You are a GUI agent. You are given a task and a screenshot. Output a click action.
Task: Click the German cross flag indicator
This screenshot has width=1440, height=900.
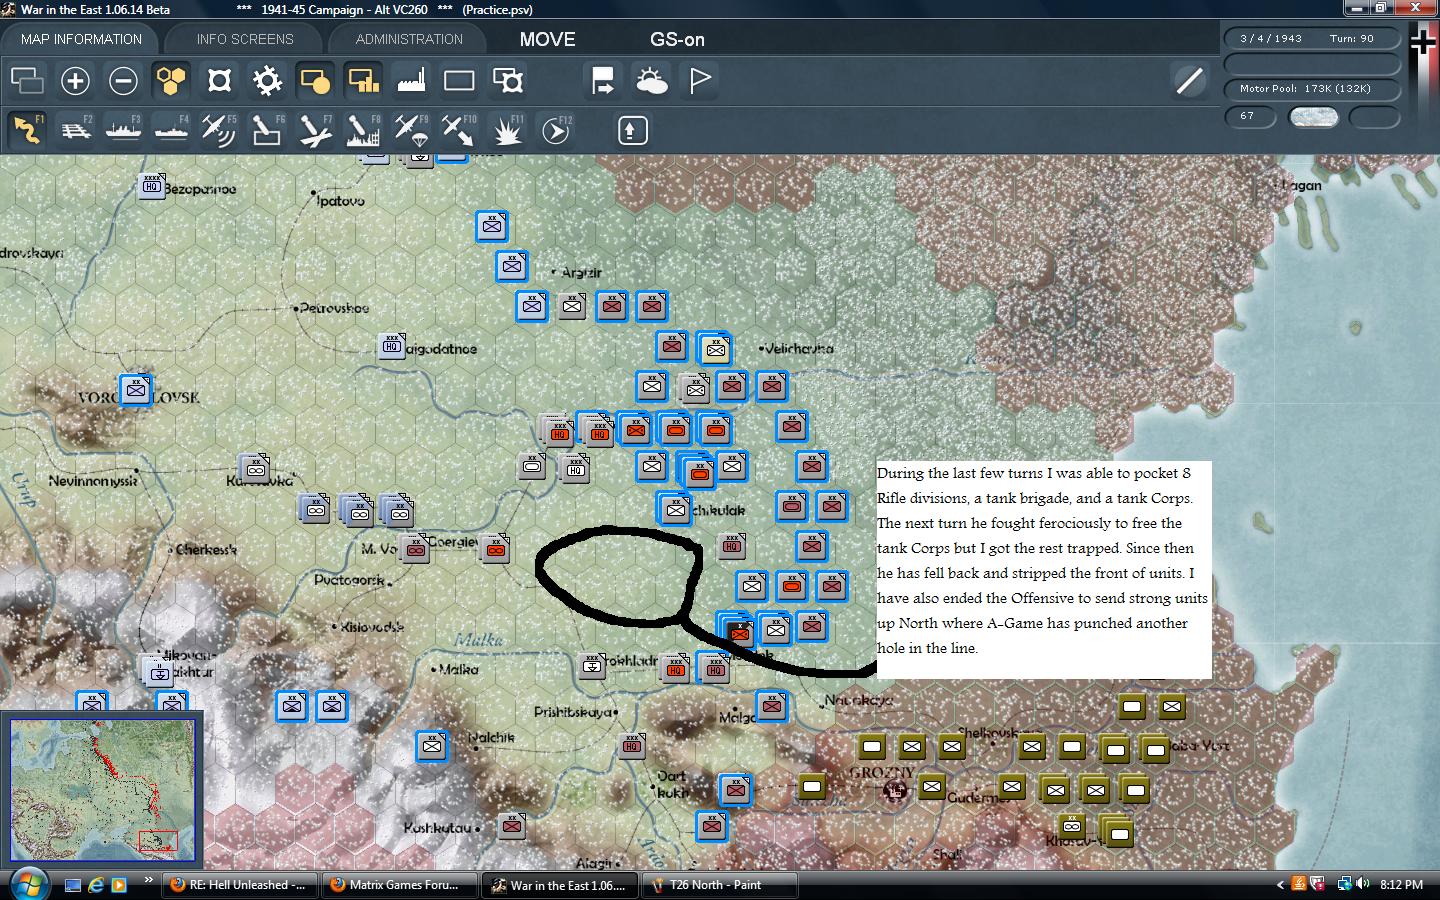click(1423, 43)
